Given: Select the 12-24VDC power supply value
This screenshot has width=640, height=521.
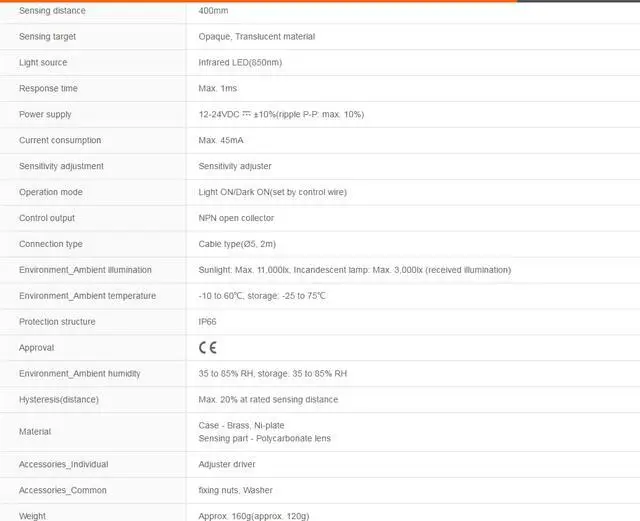Looking at the screenshot, I should pos(281,115).
